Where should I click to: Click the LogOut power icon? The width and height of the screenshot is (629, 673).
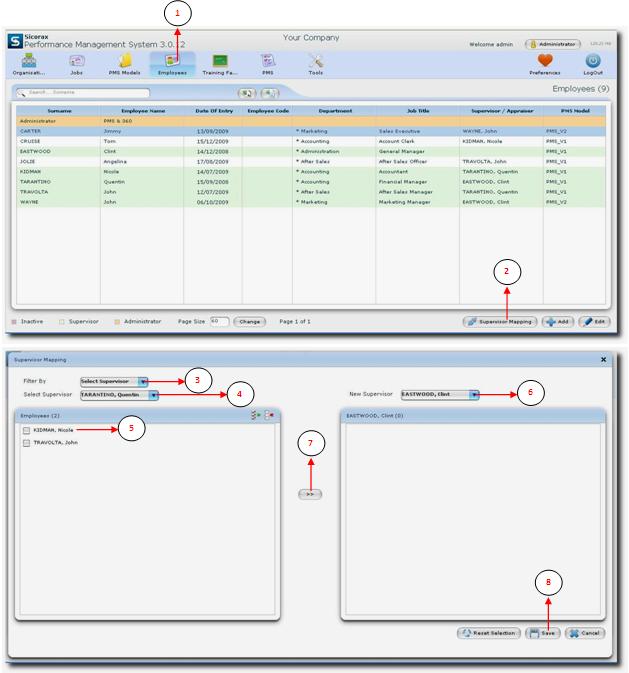tap(592, 61)
